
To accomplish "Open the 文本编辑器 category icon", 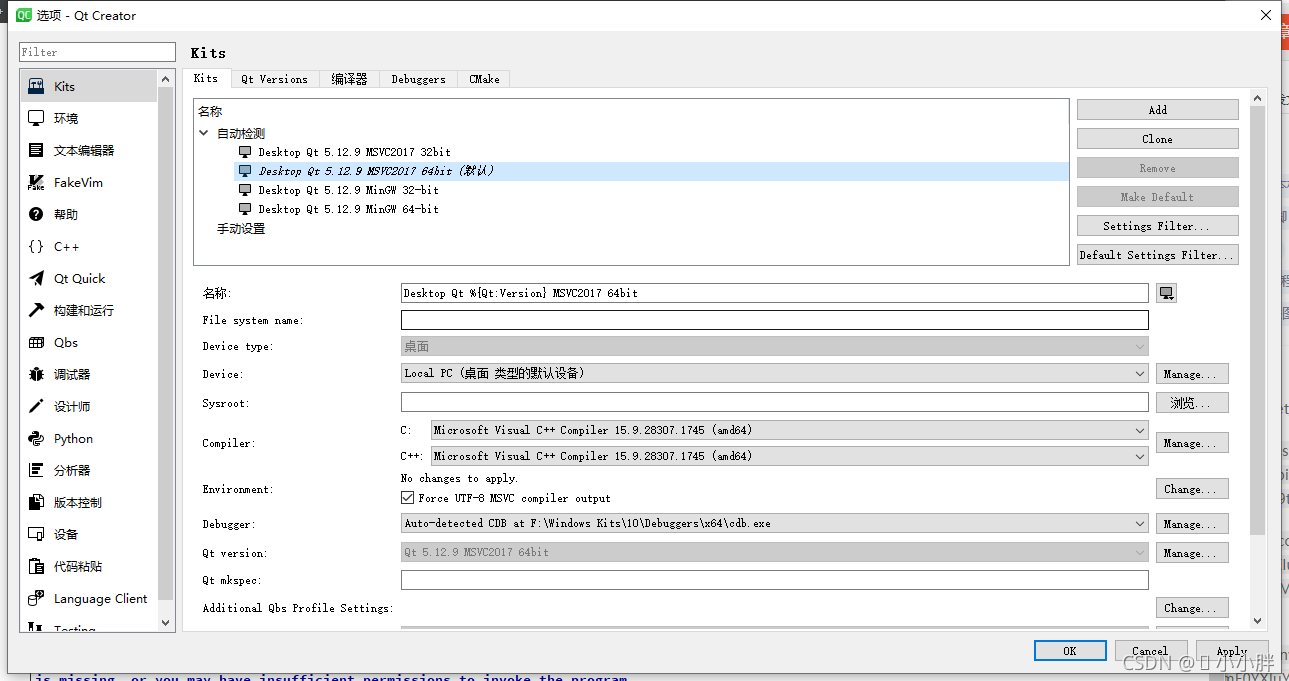I will pos(36,150).
